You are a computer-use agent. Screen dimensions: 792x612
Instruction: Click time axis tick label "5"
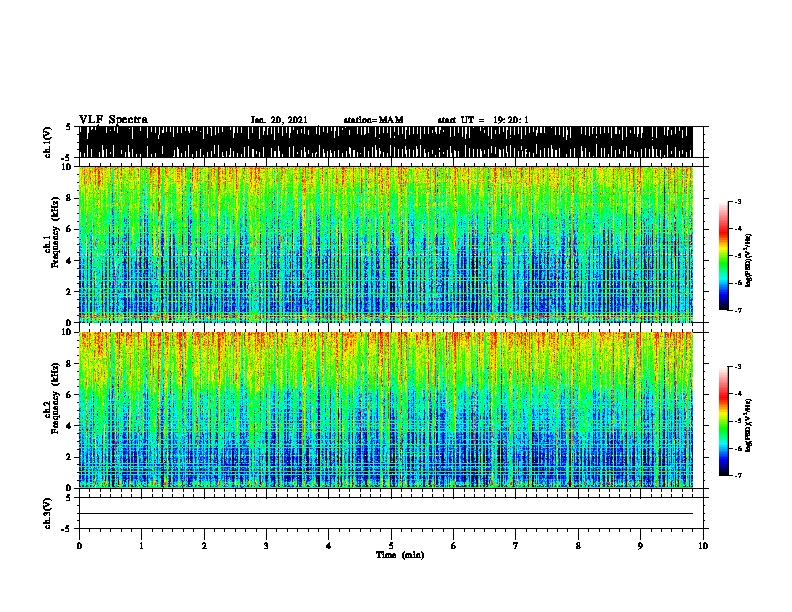(x=391, y=546)
